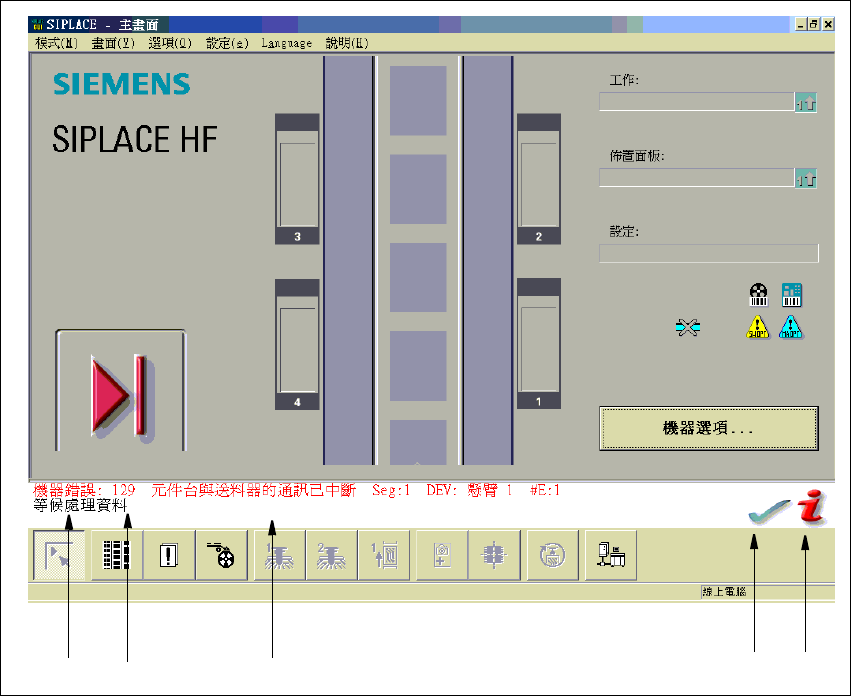851x696 pixels.
Task: Open the station computer network icon
Action: click(611, 555)
